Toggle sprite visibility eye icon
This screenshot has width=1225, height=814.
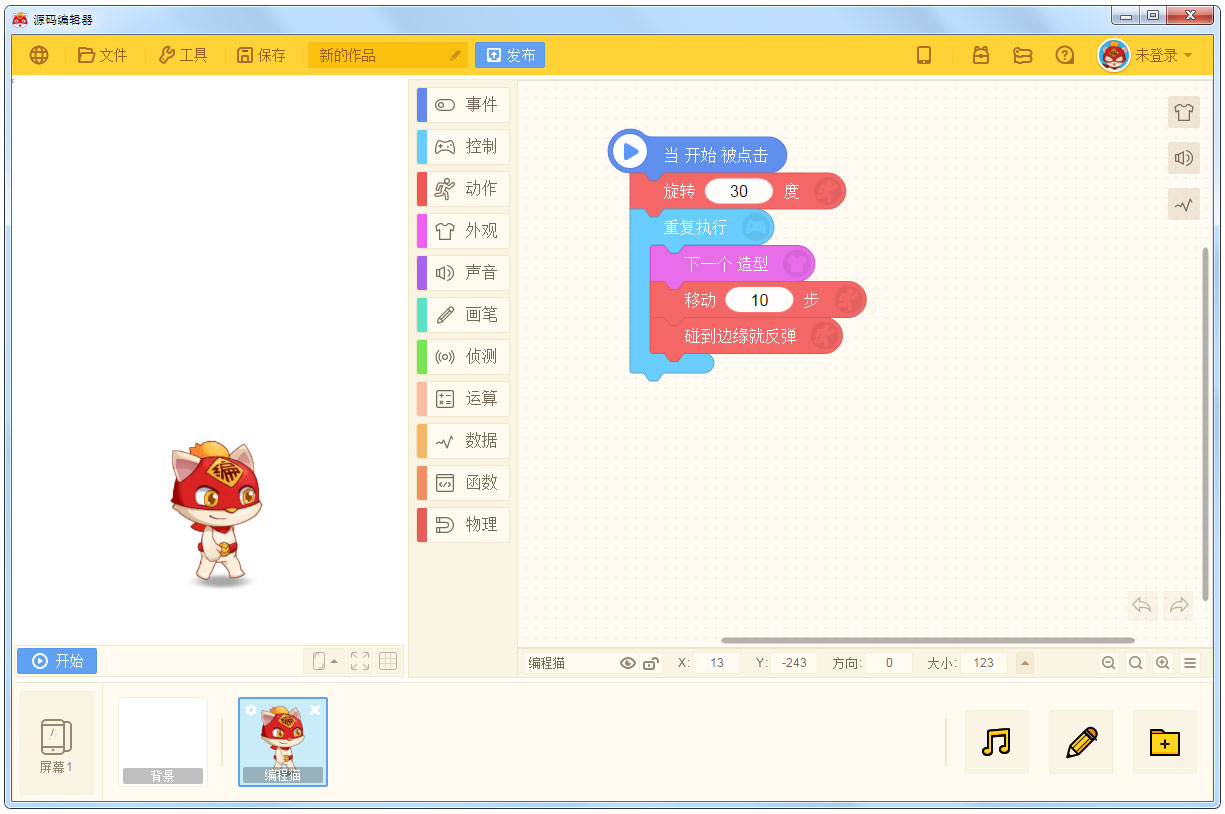628,663
